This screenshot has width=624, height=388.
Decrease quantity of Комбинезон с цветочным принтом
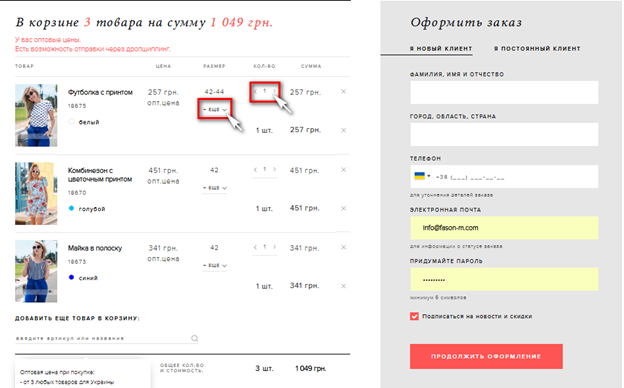(255, 170)
